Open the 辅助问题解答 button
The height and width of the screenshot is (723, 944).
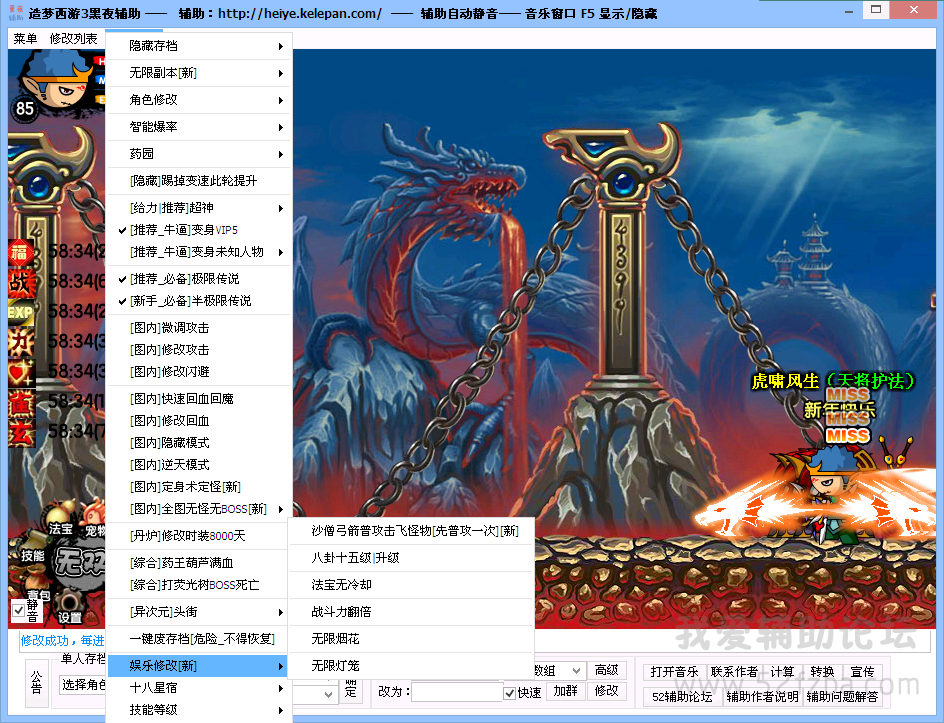[x=842, y=697]
